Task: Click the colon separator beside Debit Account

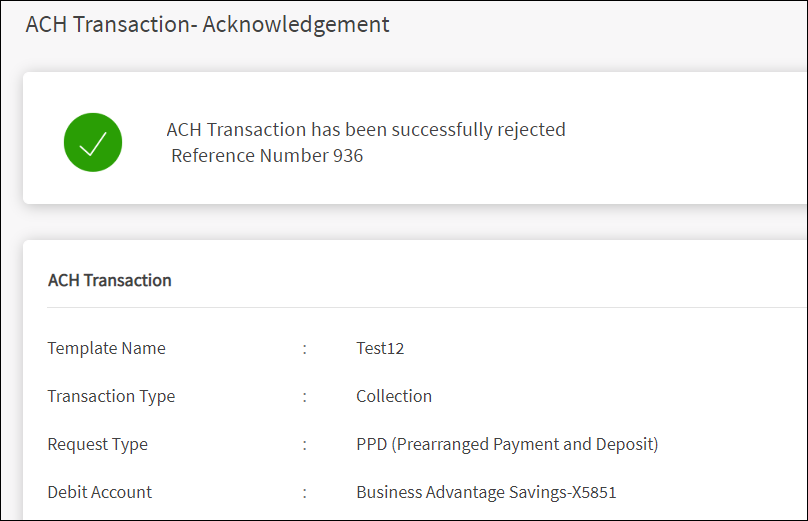Action: [x=305, y=493]
